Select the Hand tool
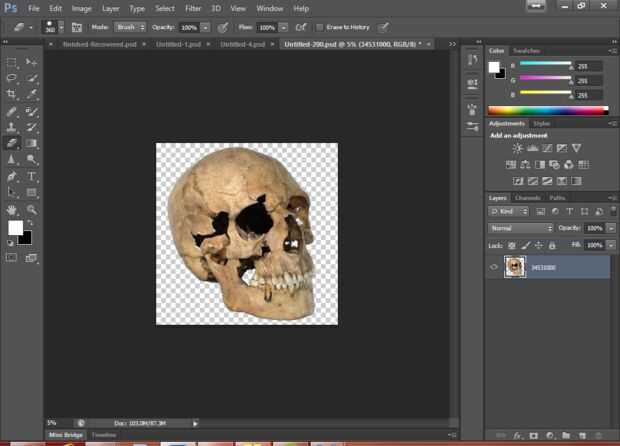Screen dimensions: 620x446 click(x=12, y=210)
